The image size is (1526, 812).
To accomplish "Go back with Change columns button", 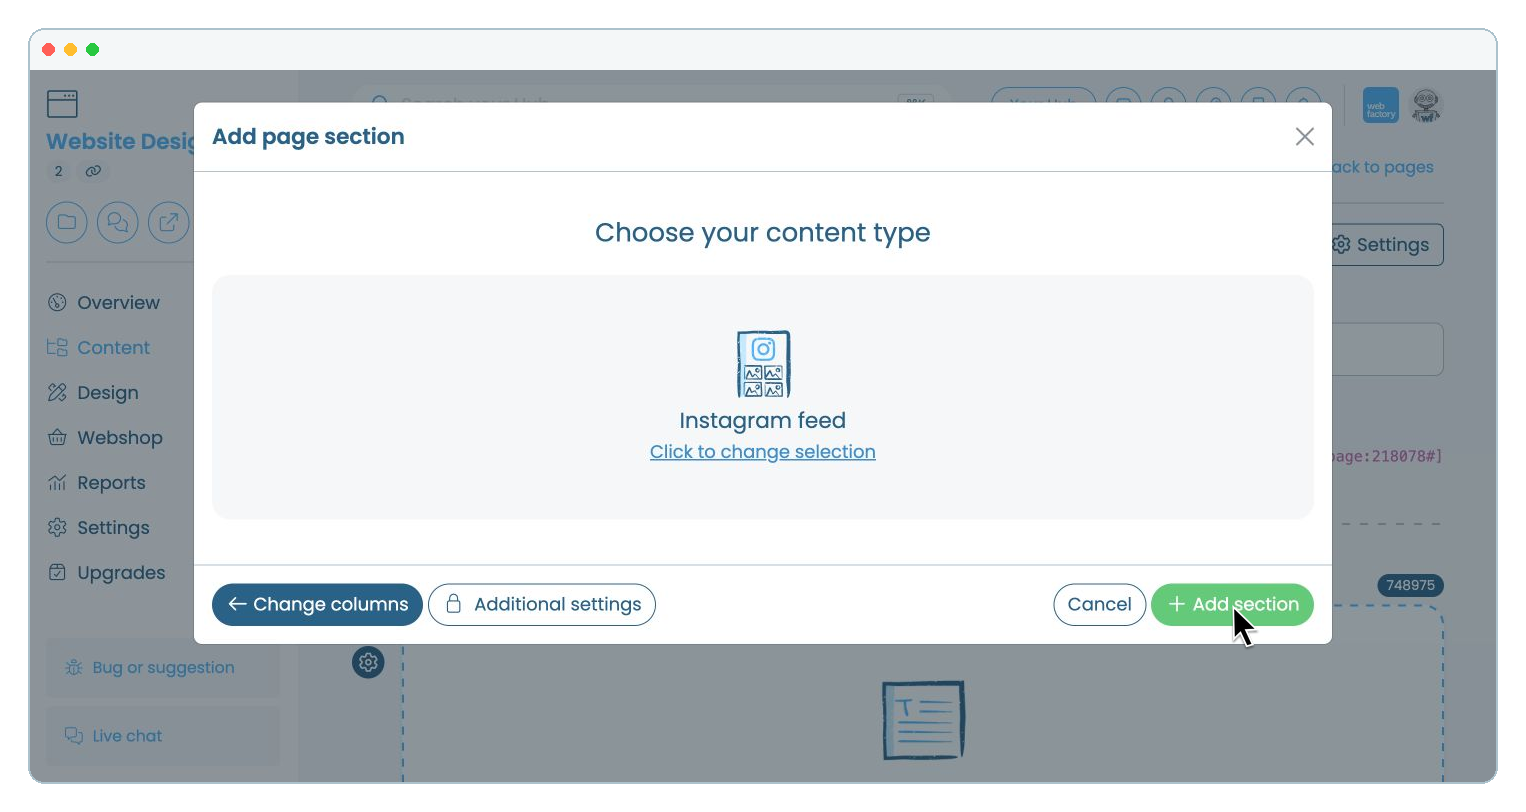I will [x=317, y=604].
